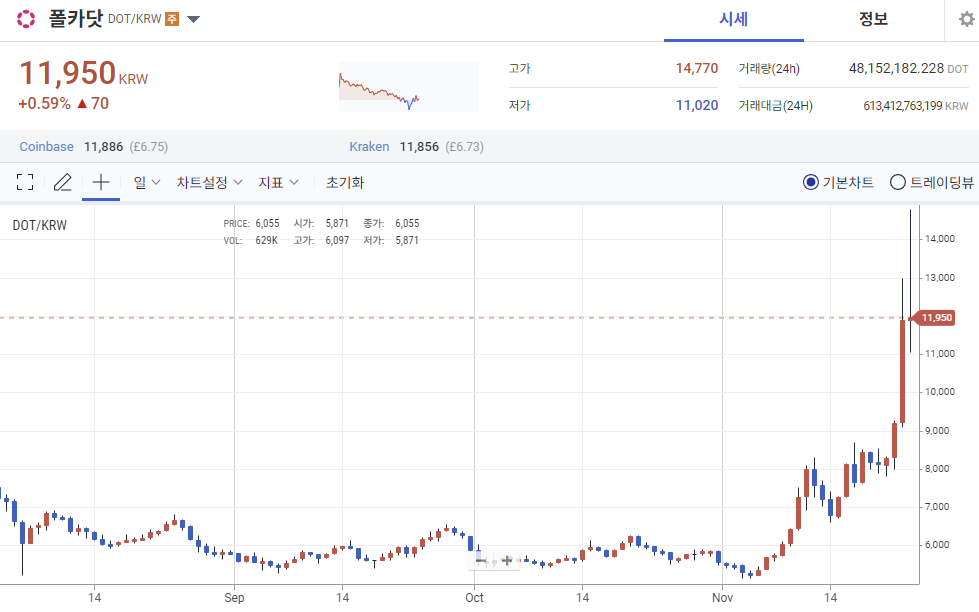Click the Polkadot coin logo icon

(26, 19)
